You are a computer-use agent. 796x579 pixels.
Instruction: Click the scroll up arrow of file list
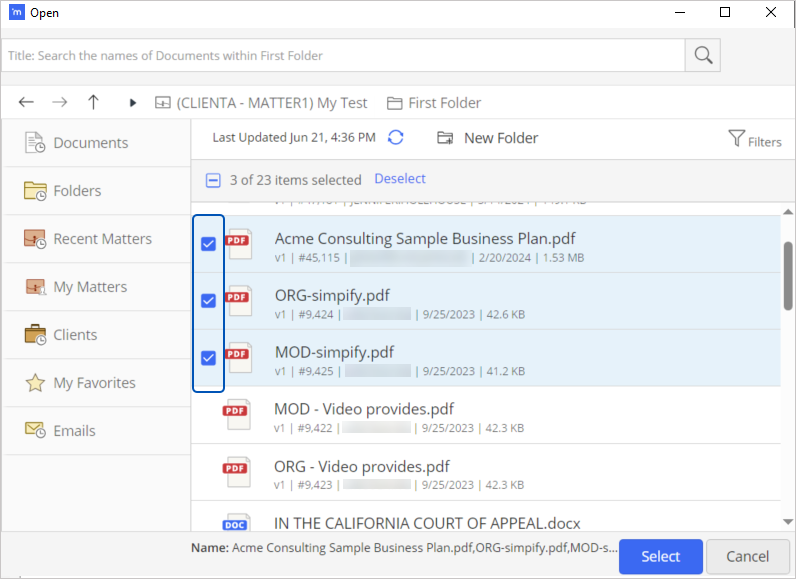[788, 212]
